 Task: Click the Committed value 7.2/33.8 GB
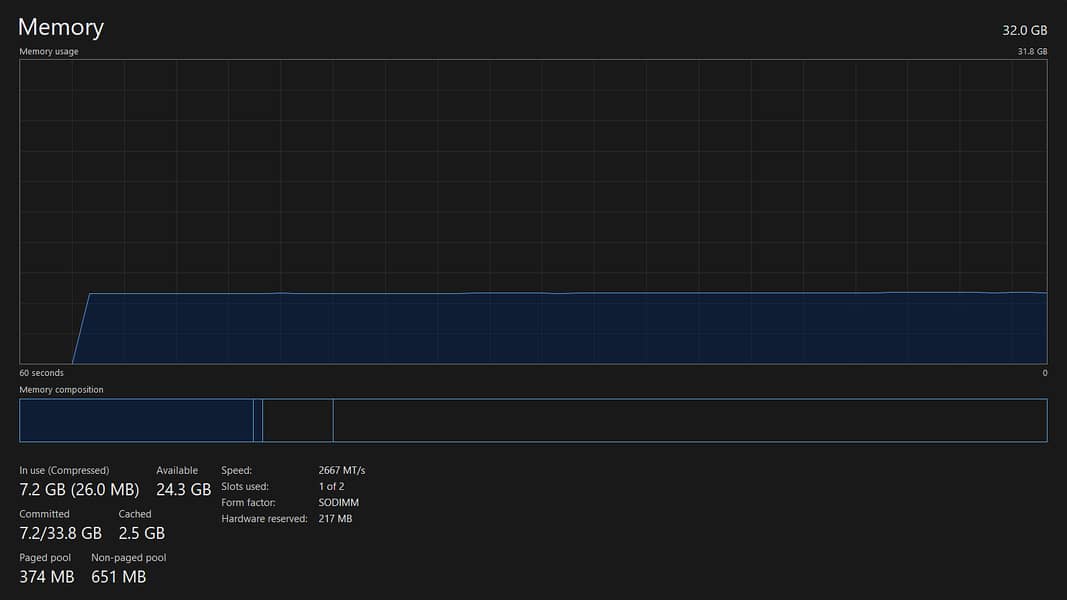pos(60,533)
